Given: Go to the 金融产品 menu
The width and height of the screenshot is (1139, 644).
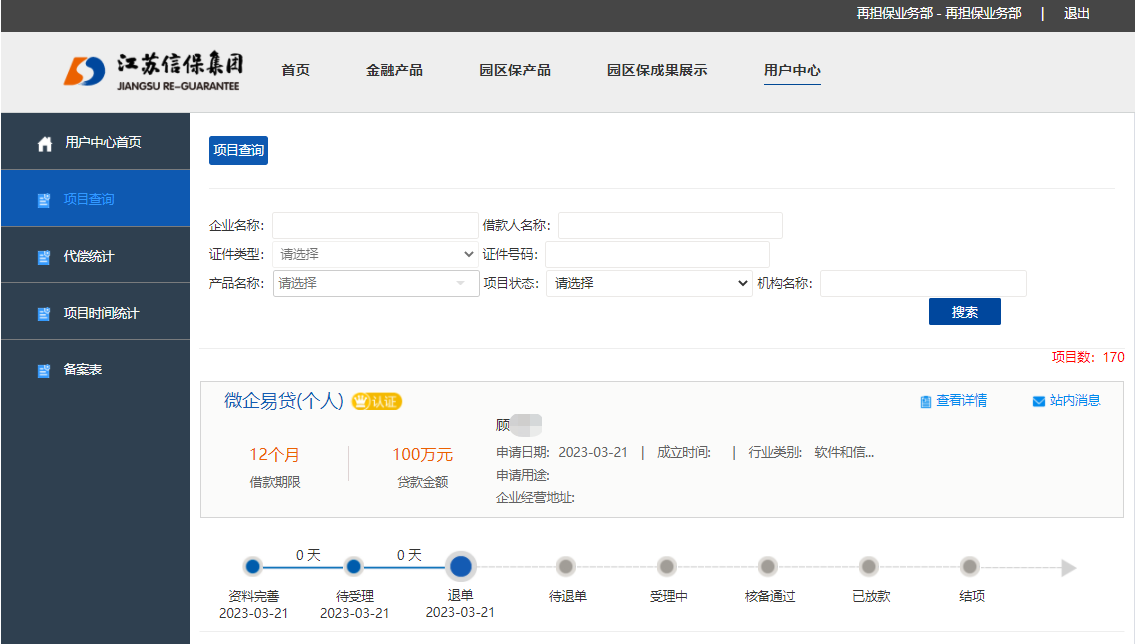Looking at the screenshot, I should tap(394, 70).
